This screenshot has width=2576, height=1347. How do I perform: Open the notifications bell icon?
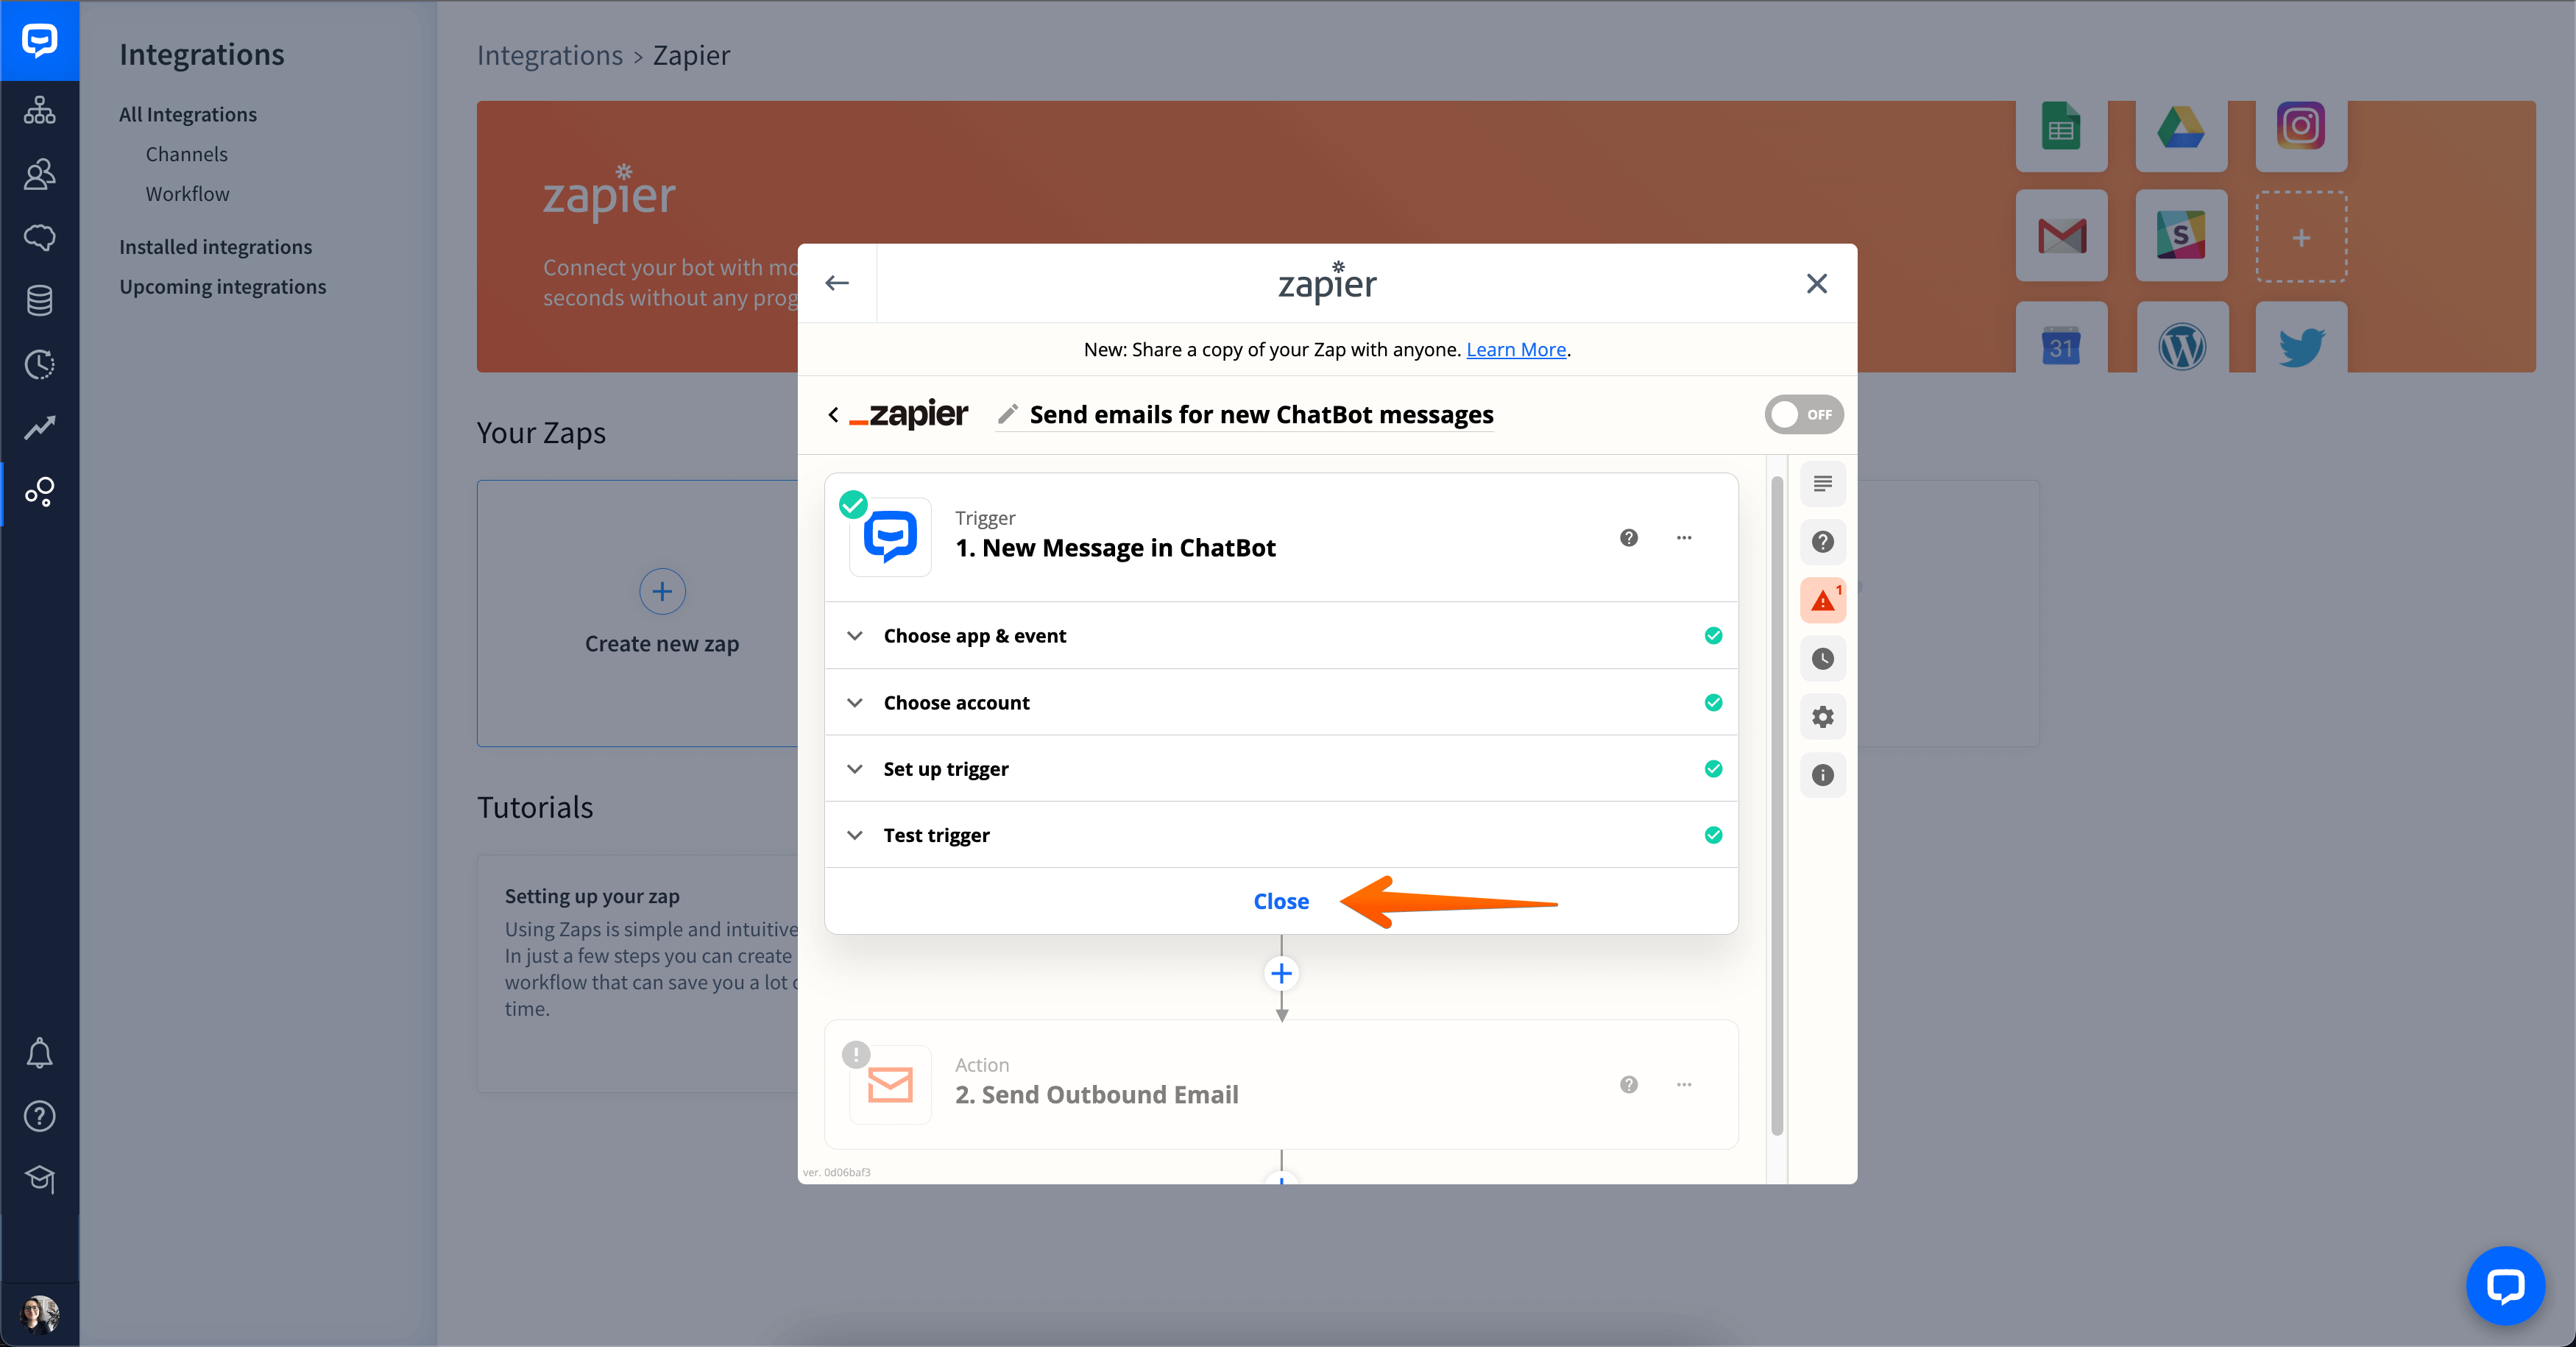[x=39, y=1053]
